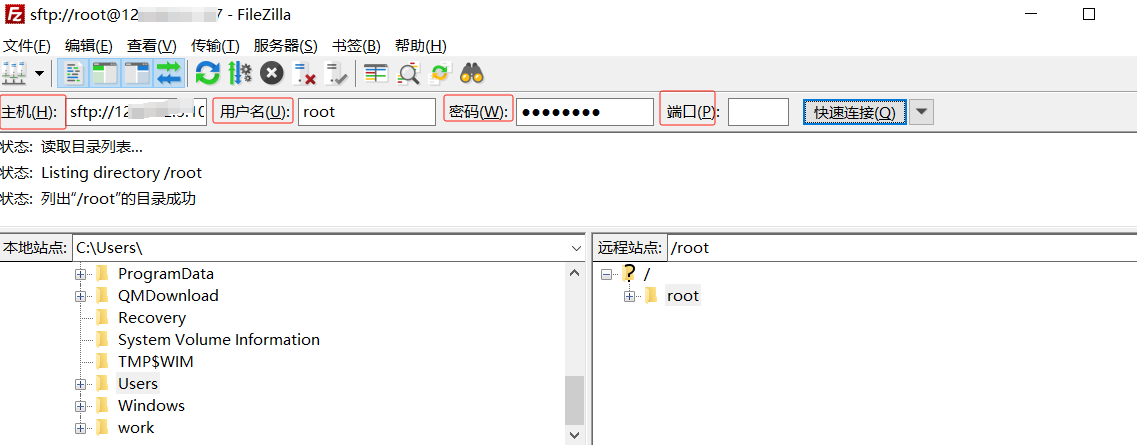Search files with the binoculars icon

(x=472, y=72)
